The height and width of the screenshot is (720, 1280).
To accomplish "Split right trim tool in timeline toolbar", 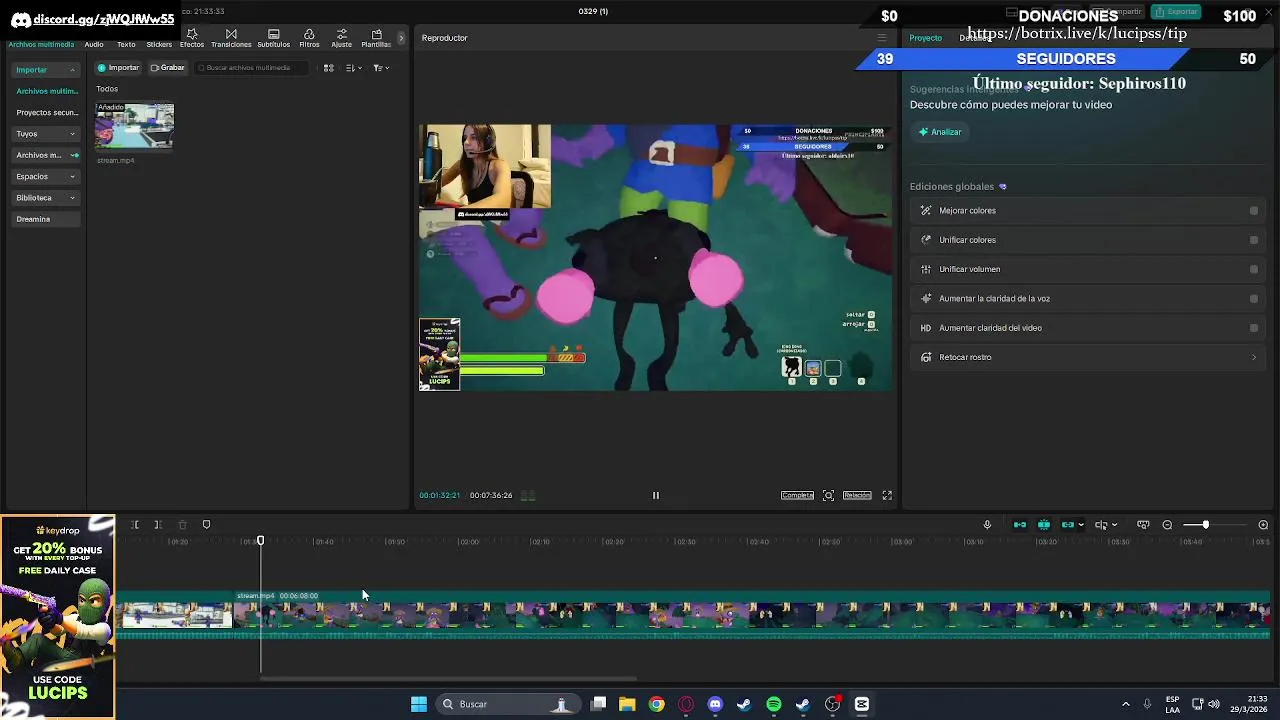I will pyautogui.click(x=158, y=525).
